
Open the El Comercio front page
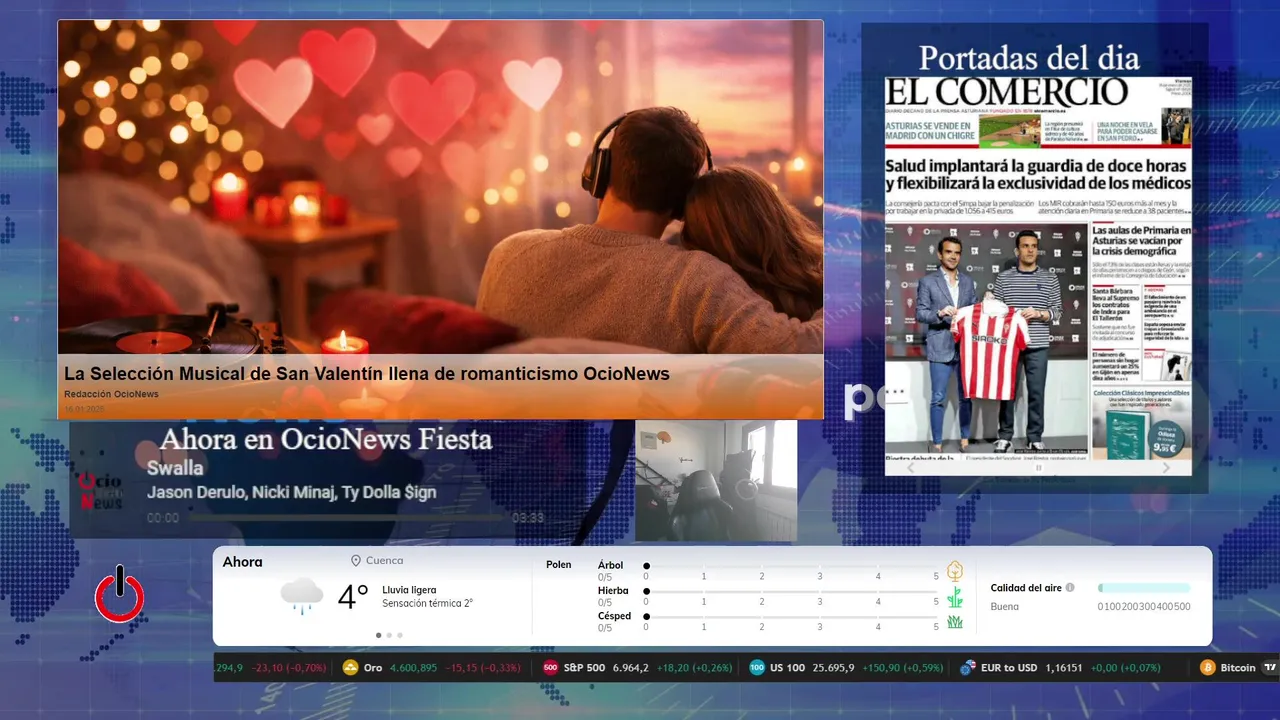pos(1038,266)
